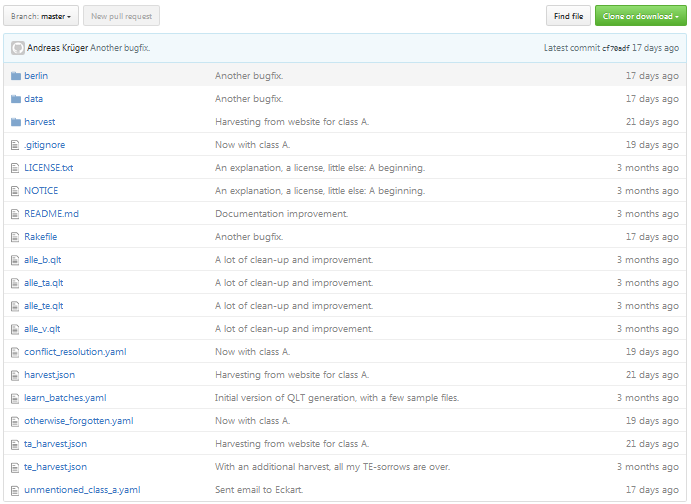This screenshot has height=504, width=691.
Task: Expand the Clone or download menu
Action: tap(641, 16)
